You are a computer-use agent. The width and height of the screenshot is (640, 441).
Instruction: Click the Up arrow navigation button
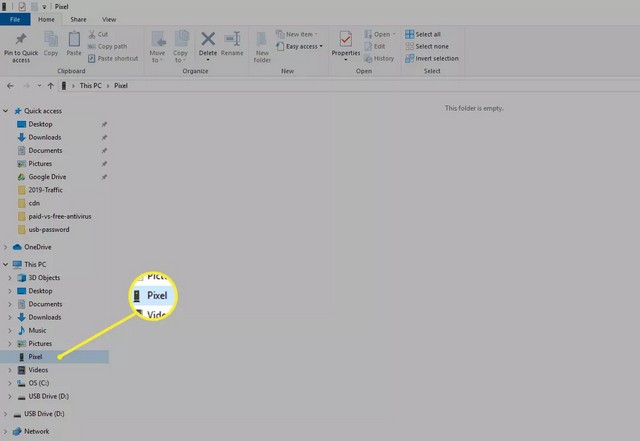pos(50,86)
